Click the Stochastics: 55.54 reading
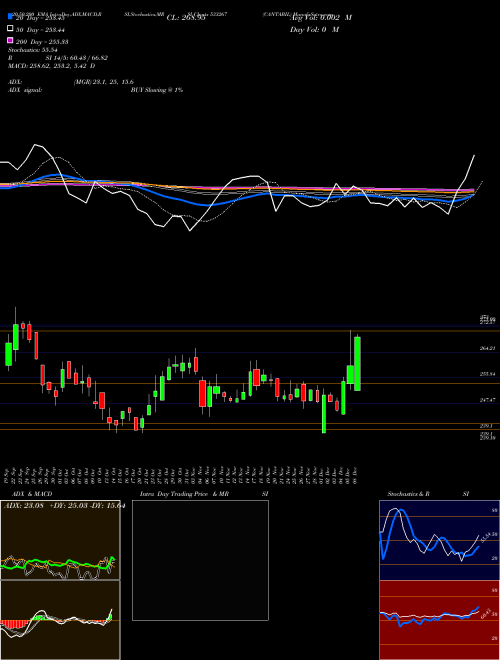Viewport: 500px width, 660px height. (32, 50)
